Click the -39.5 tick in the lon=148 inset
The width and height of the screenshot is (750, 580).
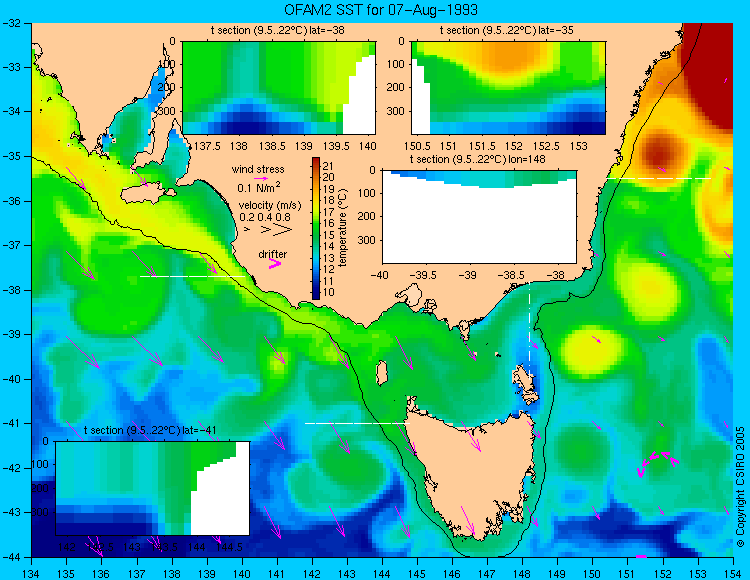424,275
